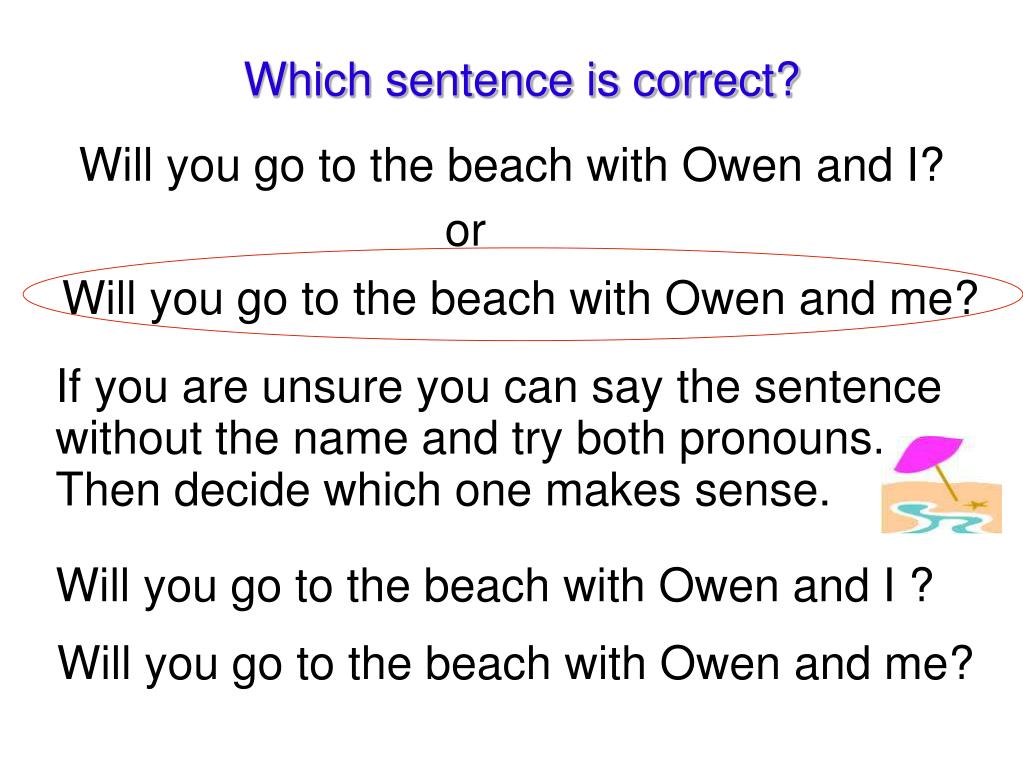1023x767 pixels.
Task: Click the line "without the name and try both pronouns."
Action: click(x=471, y=440)
